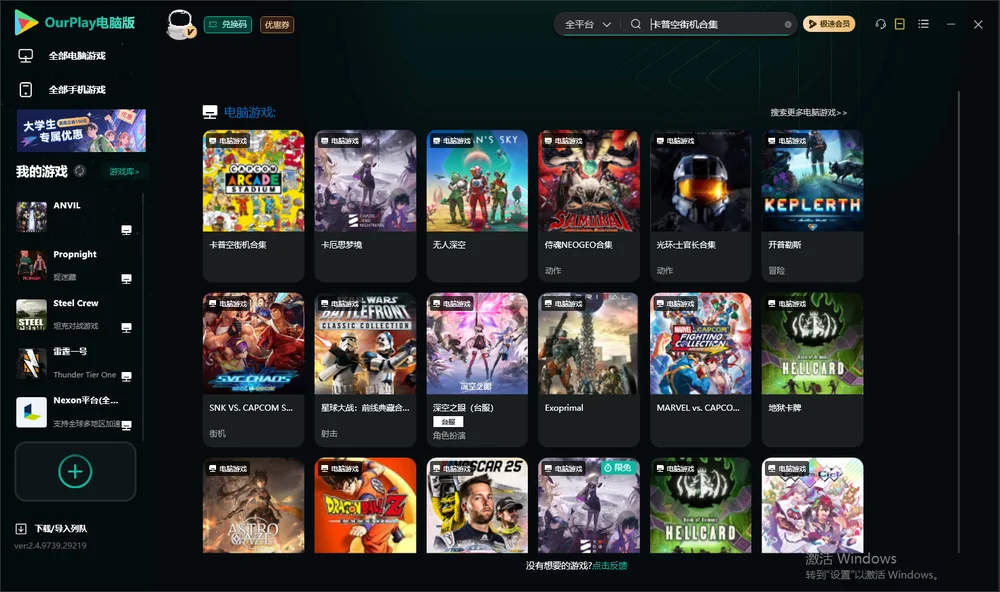This screenshot has height=592, width=1000.
Task: Click the PC platform icon on Steel Crew row
Action: click(x=126, y=327)
